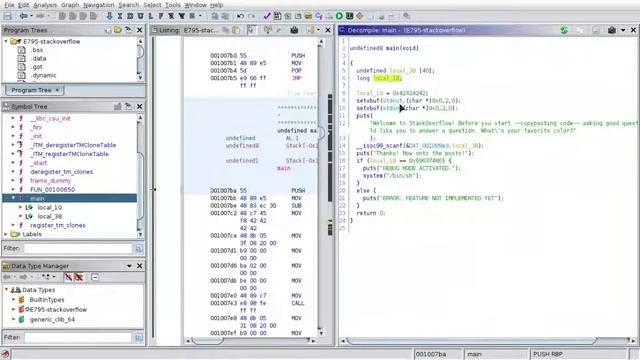Open the Decompile panel dropdown menu arrow
Image resolution: width=640 pixels, height=360 pixels.
pos(623,30)
